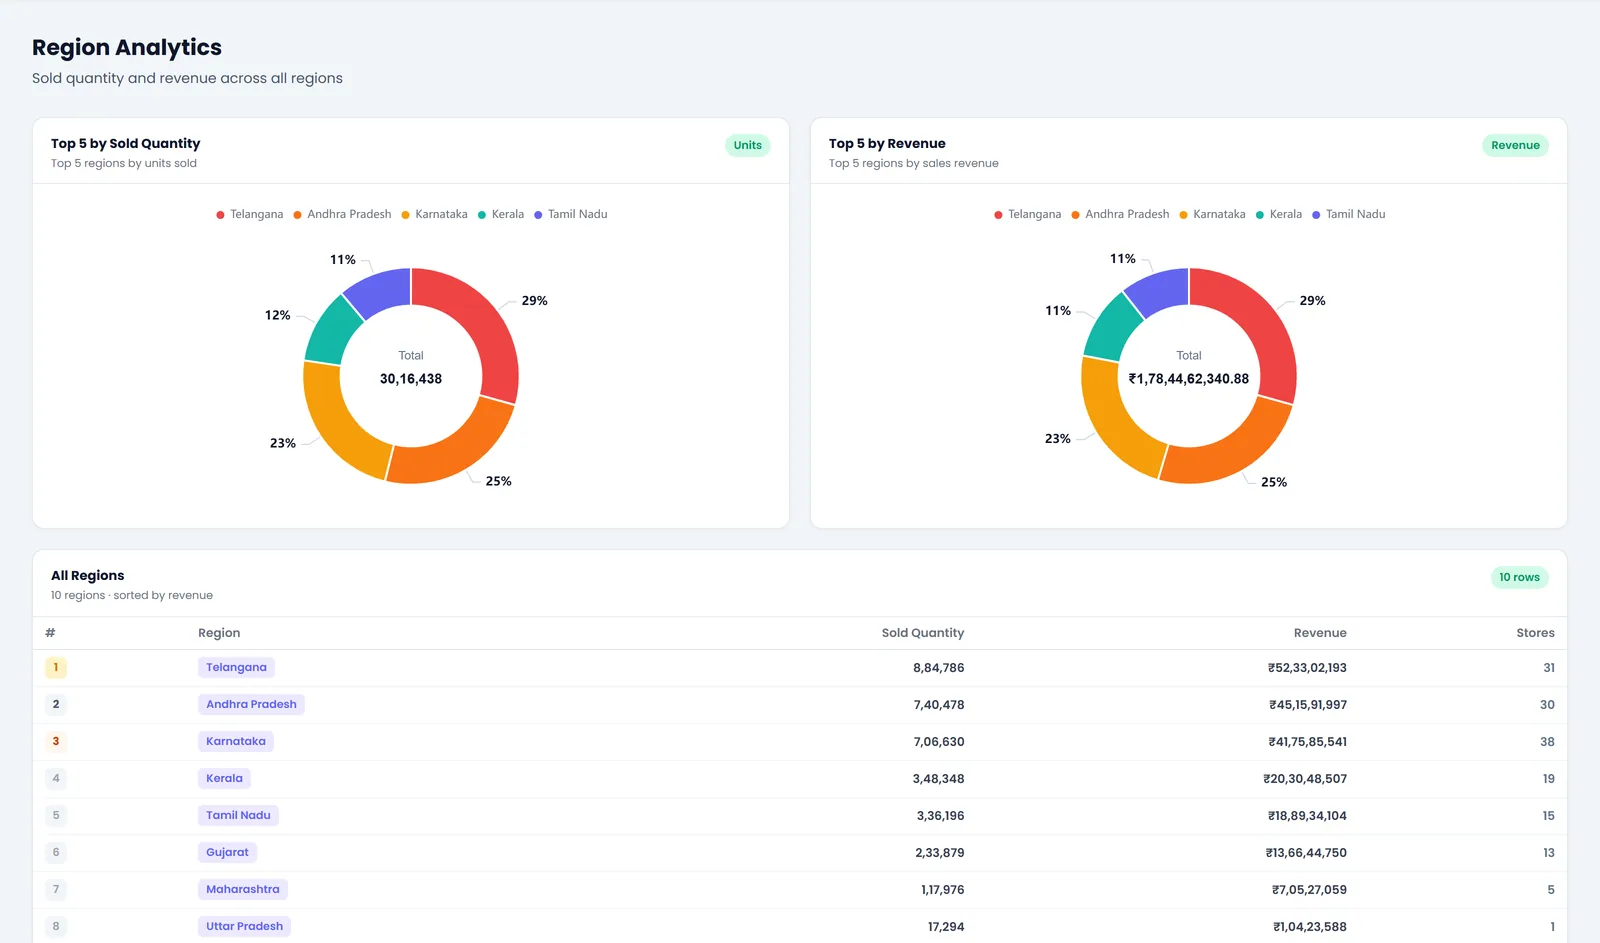Click the # column header

point(50,633)
